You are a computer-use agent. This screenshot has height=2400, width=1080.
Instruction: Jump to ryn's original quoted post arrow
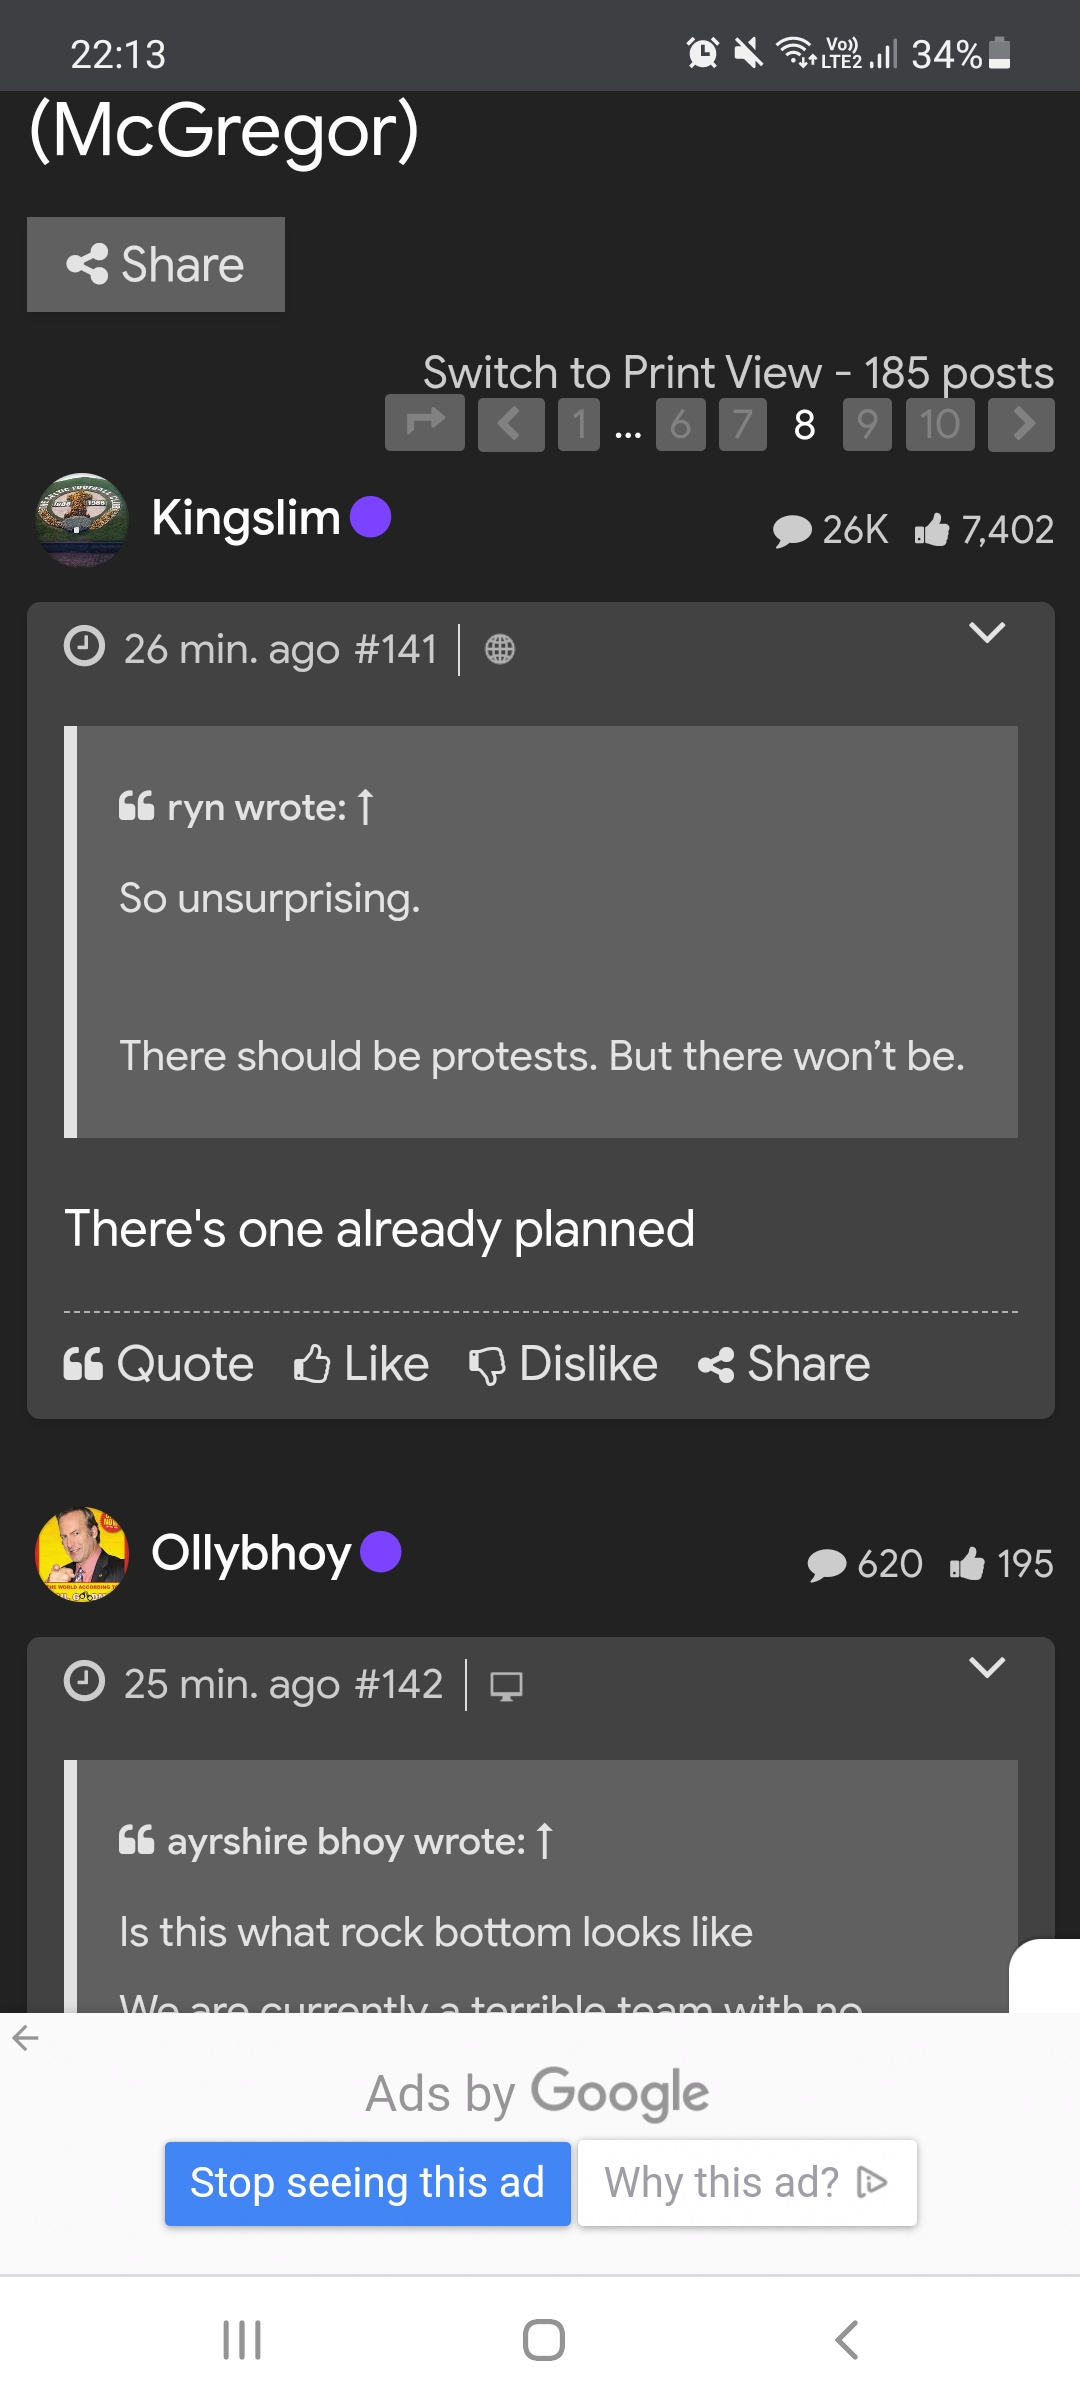(x=366, y=807)
